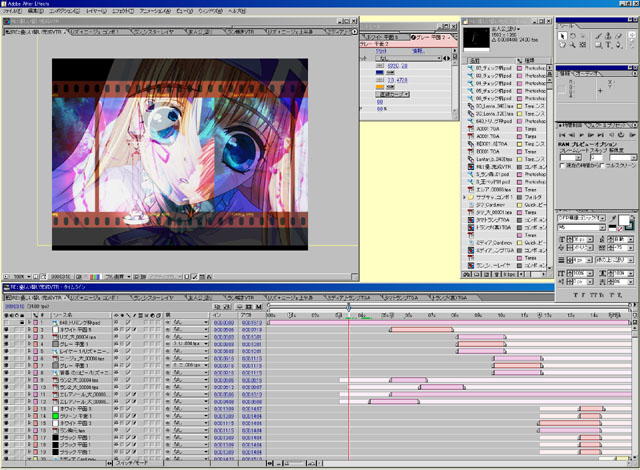
Task: Select the Pan Behind tool
Action: click(x=583, y=45)
